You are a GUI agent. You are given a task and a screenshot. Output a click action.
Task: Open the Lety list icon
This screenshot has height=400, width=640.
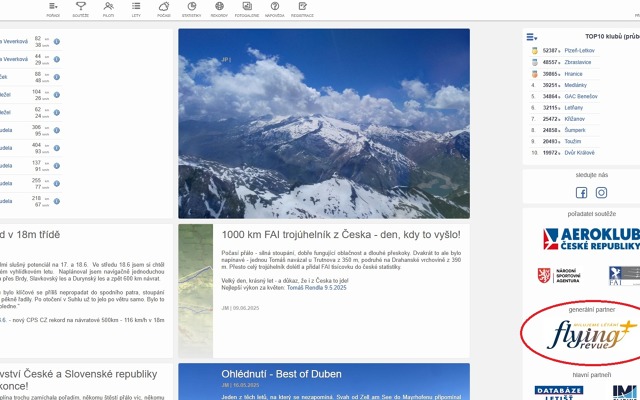point(136,6)
